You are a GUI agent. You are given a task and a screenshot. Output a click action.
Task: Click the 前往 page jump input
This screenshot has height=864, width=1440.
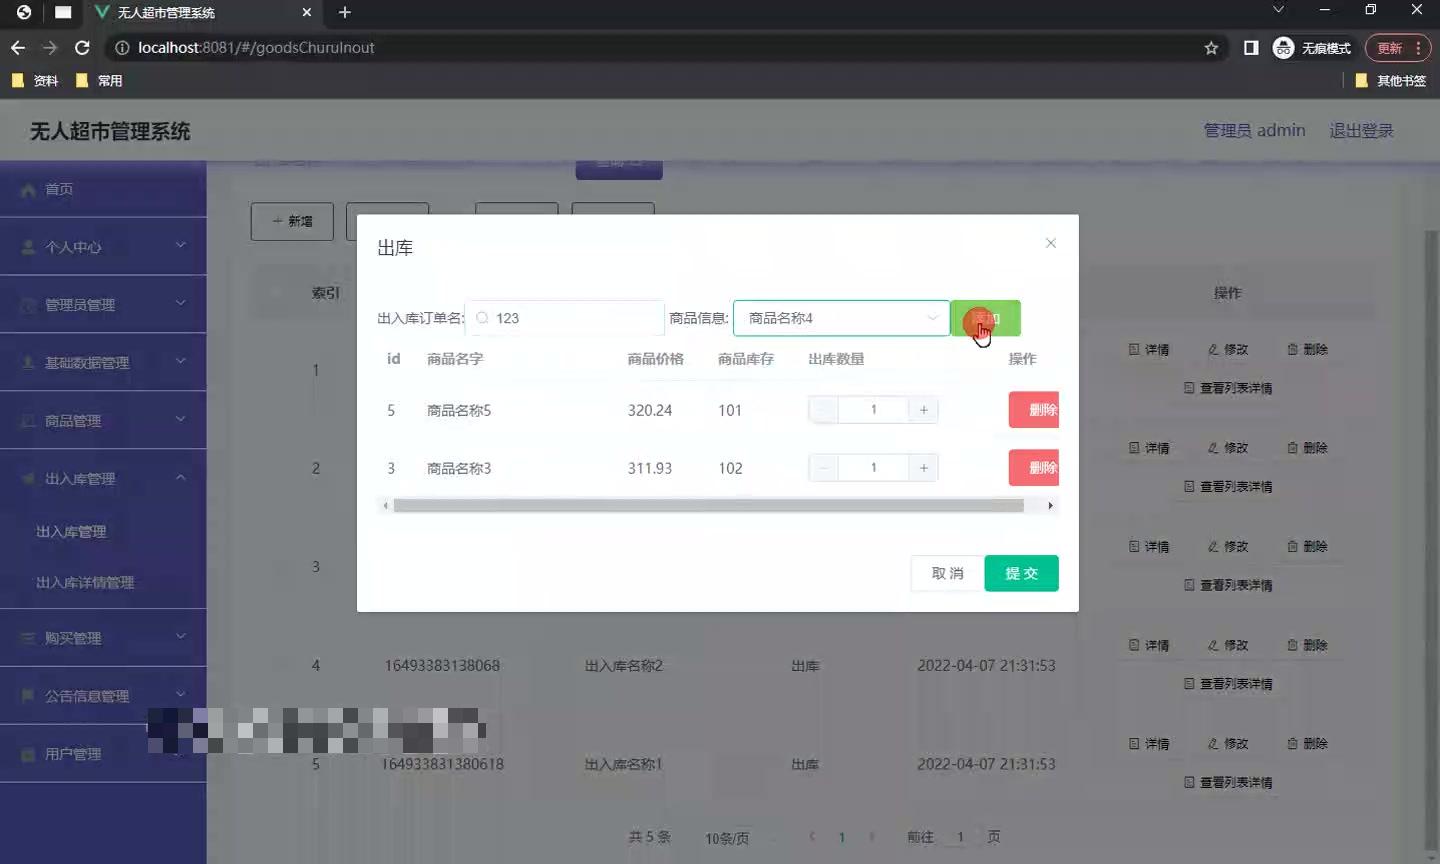pyautogui.click(x=960, y=837)
